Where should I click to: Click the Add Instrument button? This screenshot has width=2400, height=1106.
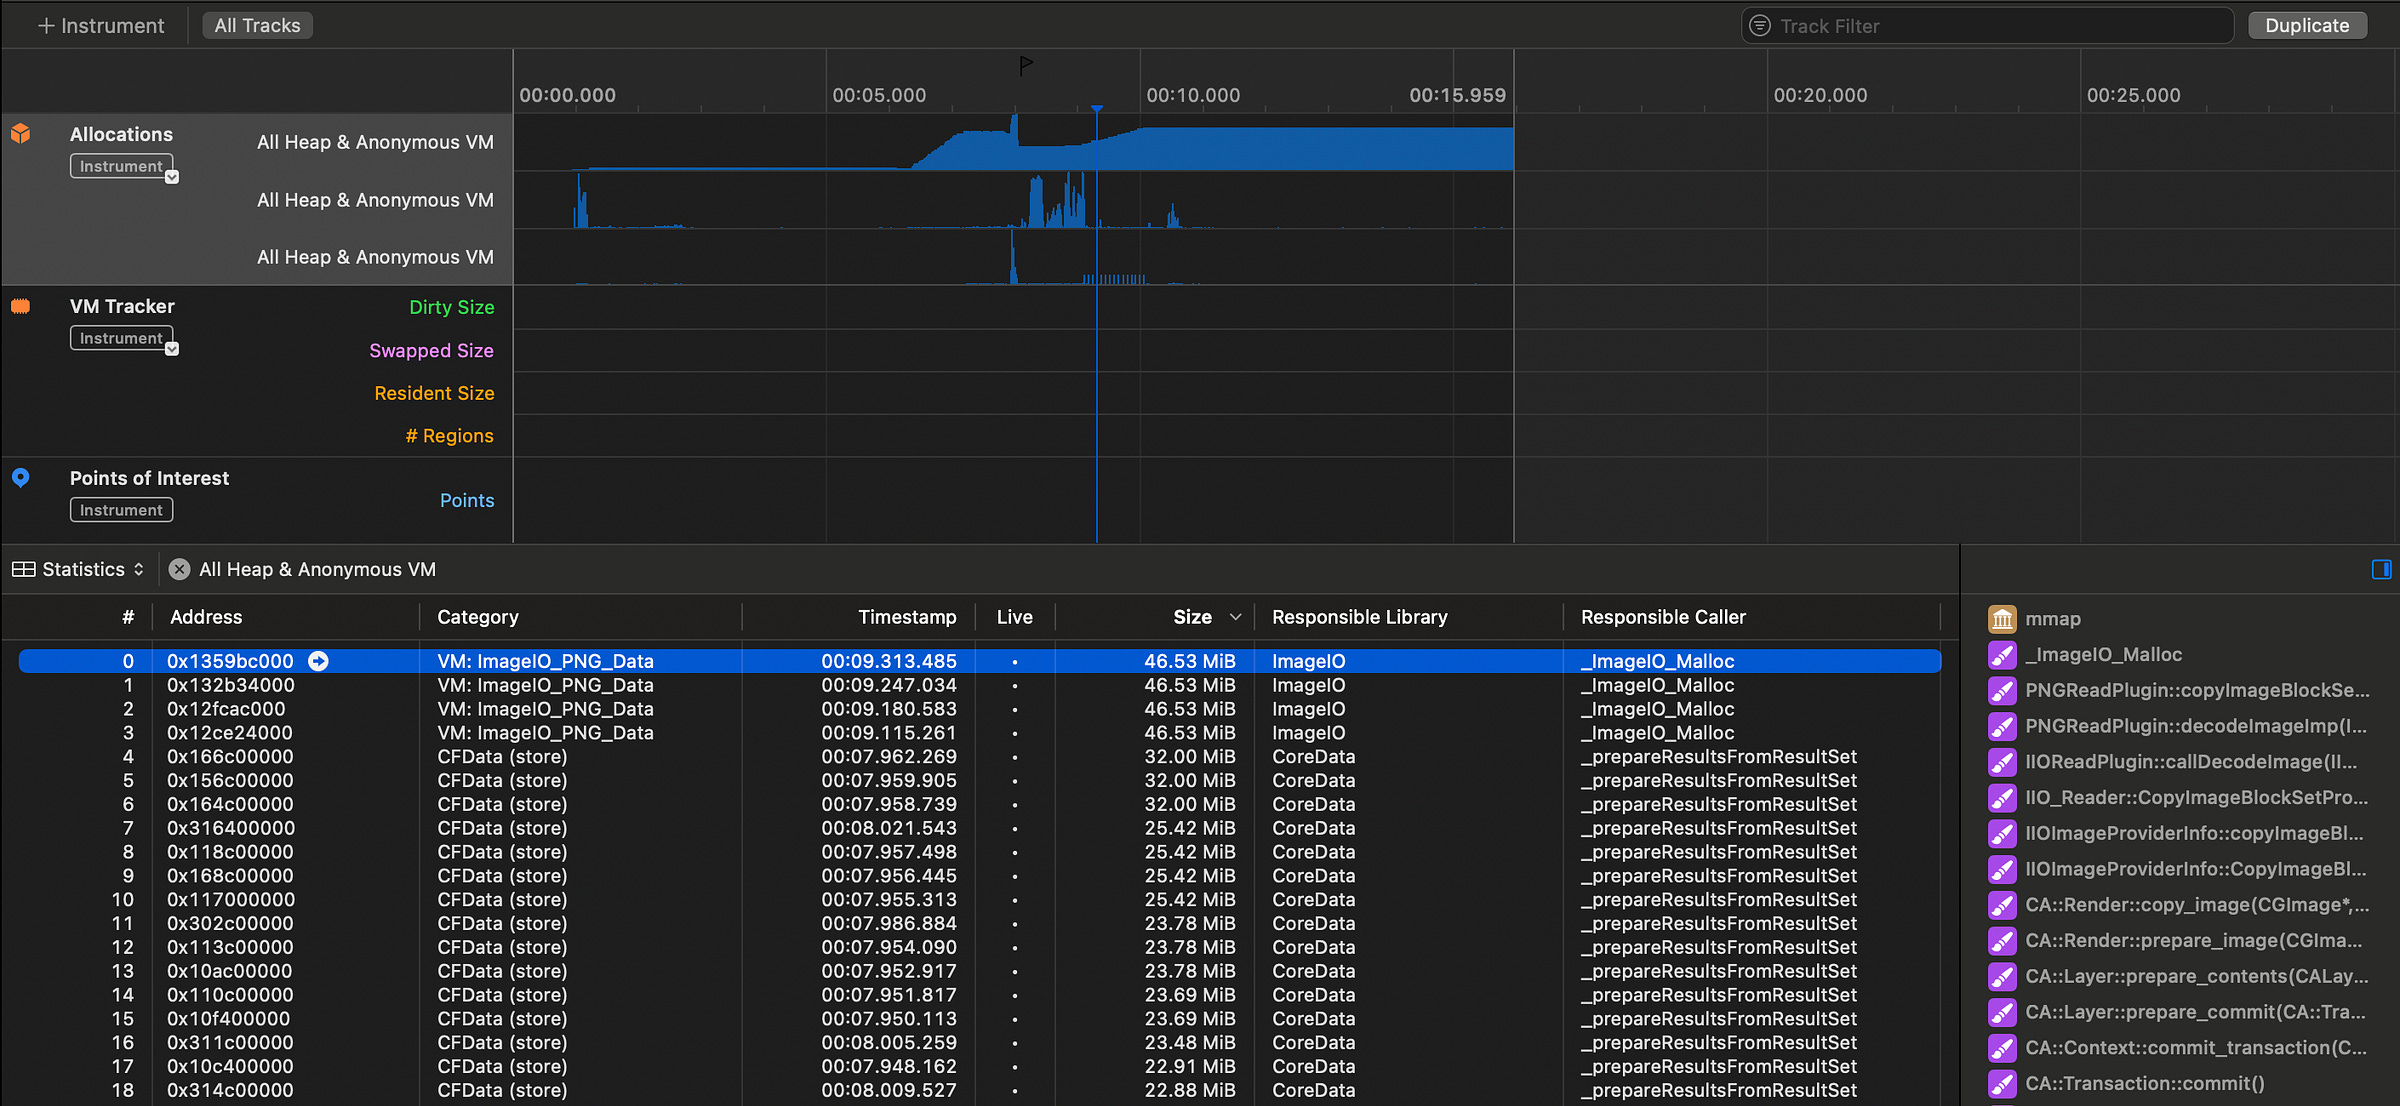(x=100, y=26)
